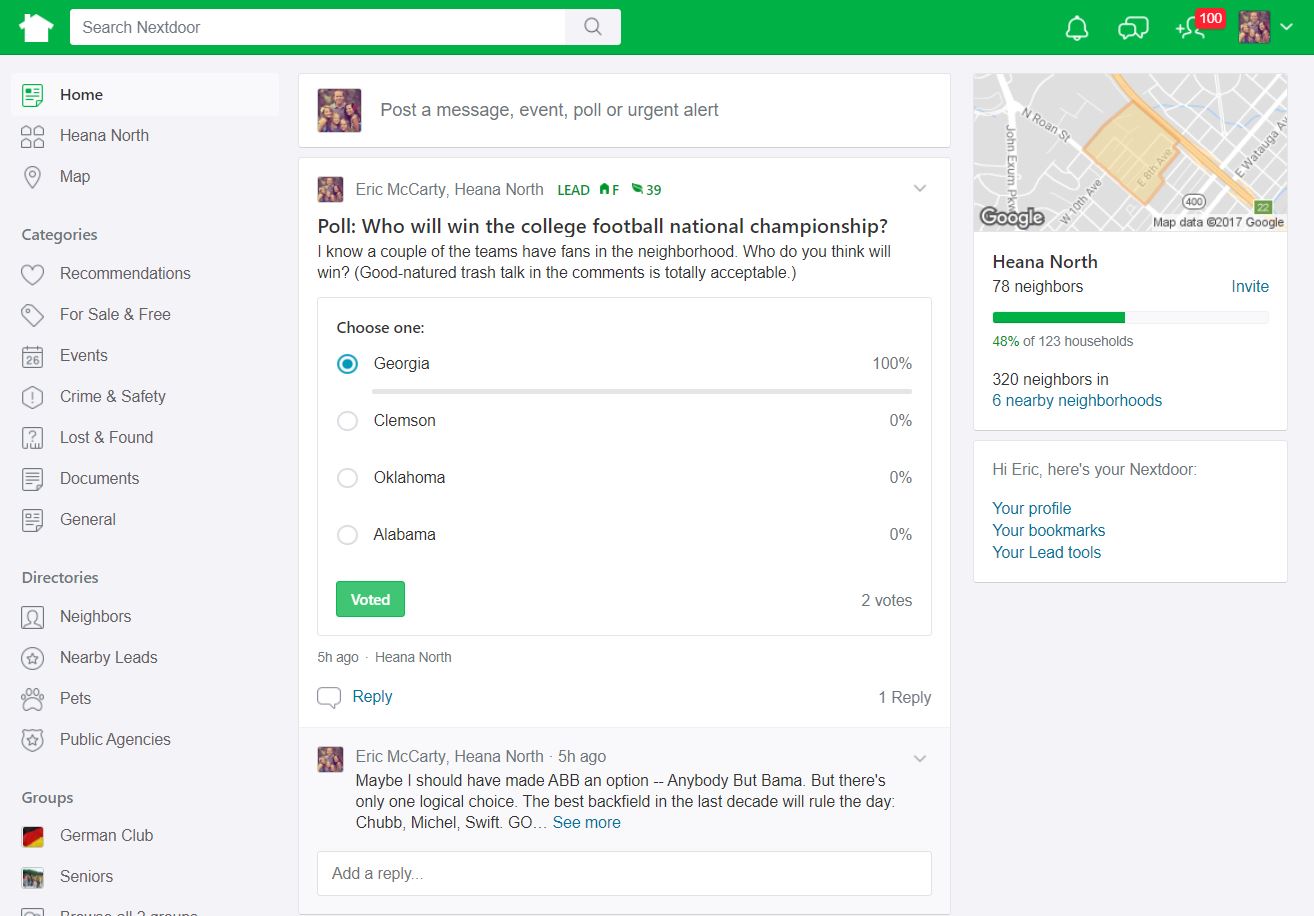This screenshot has width=1314, height=916.
Task: Click the Pets category icon
Action: click(31, 698)
